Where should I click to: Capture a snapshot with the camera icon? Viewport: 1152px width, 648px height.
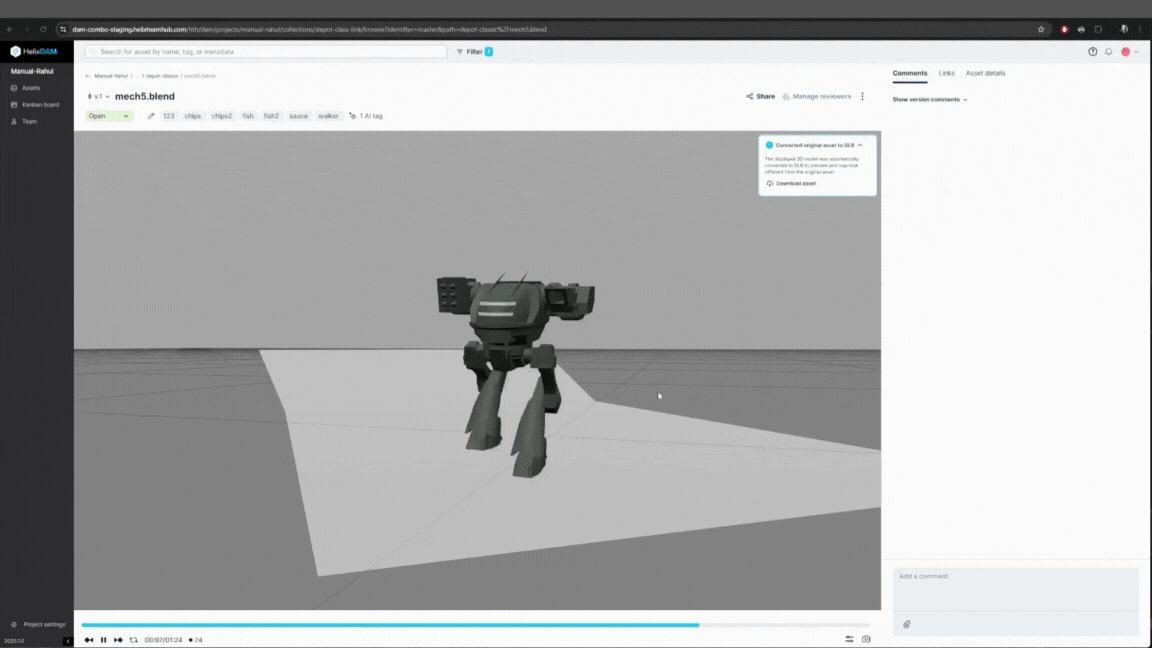[866, 640]
